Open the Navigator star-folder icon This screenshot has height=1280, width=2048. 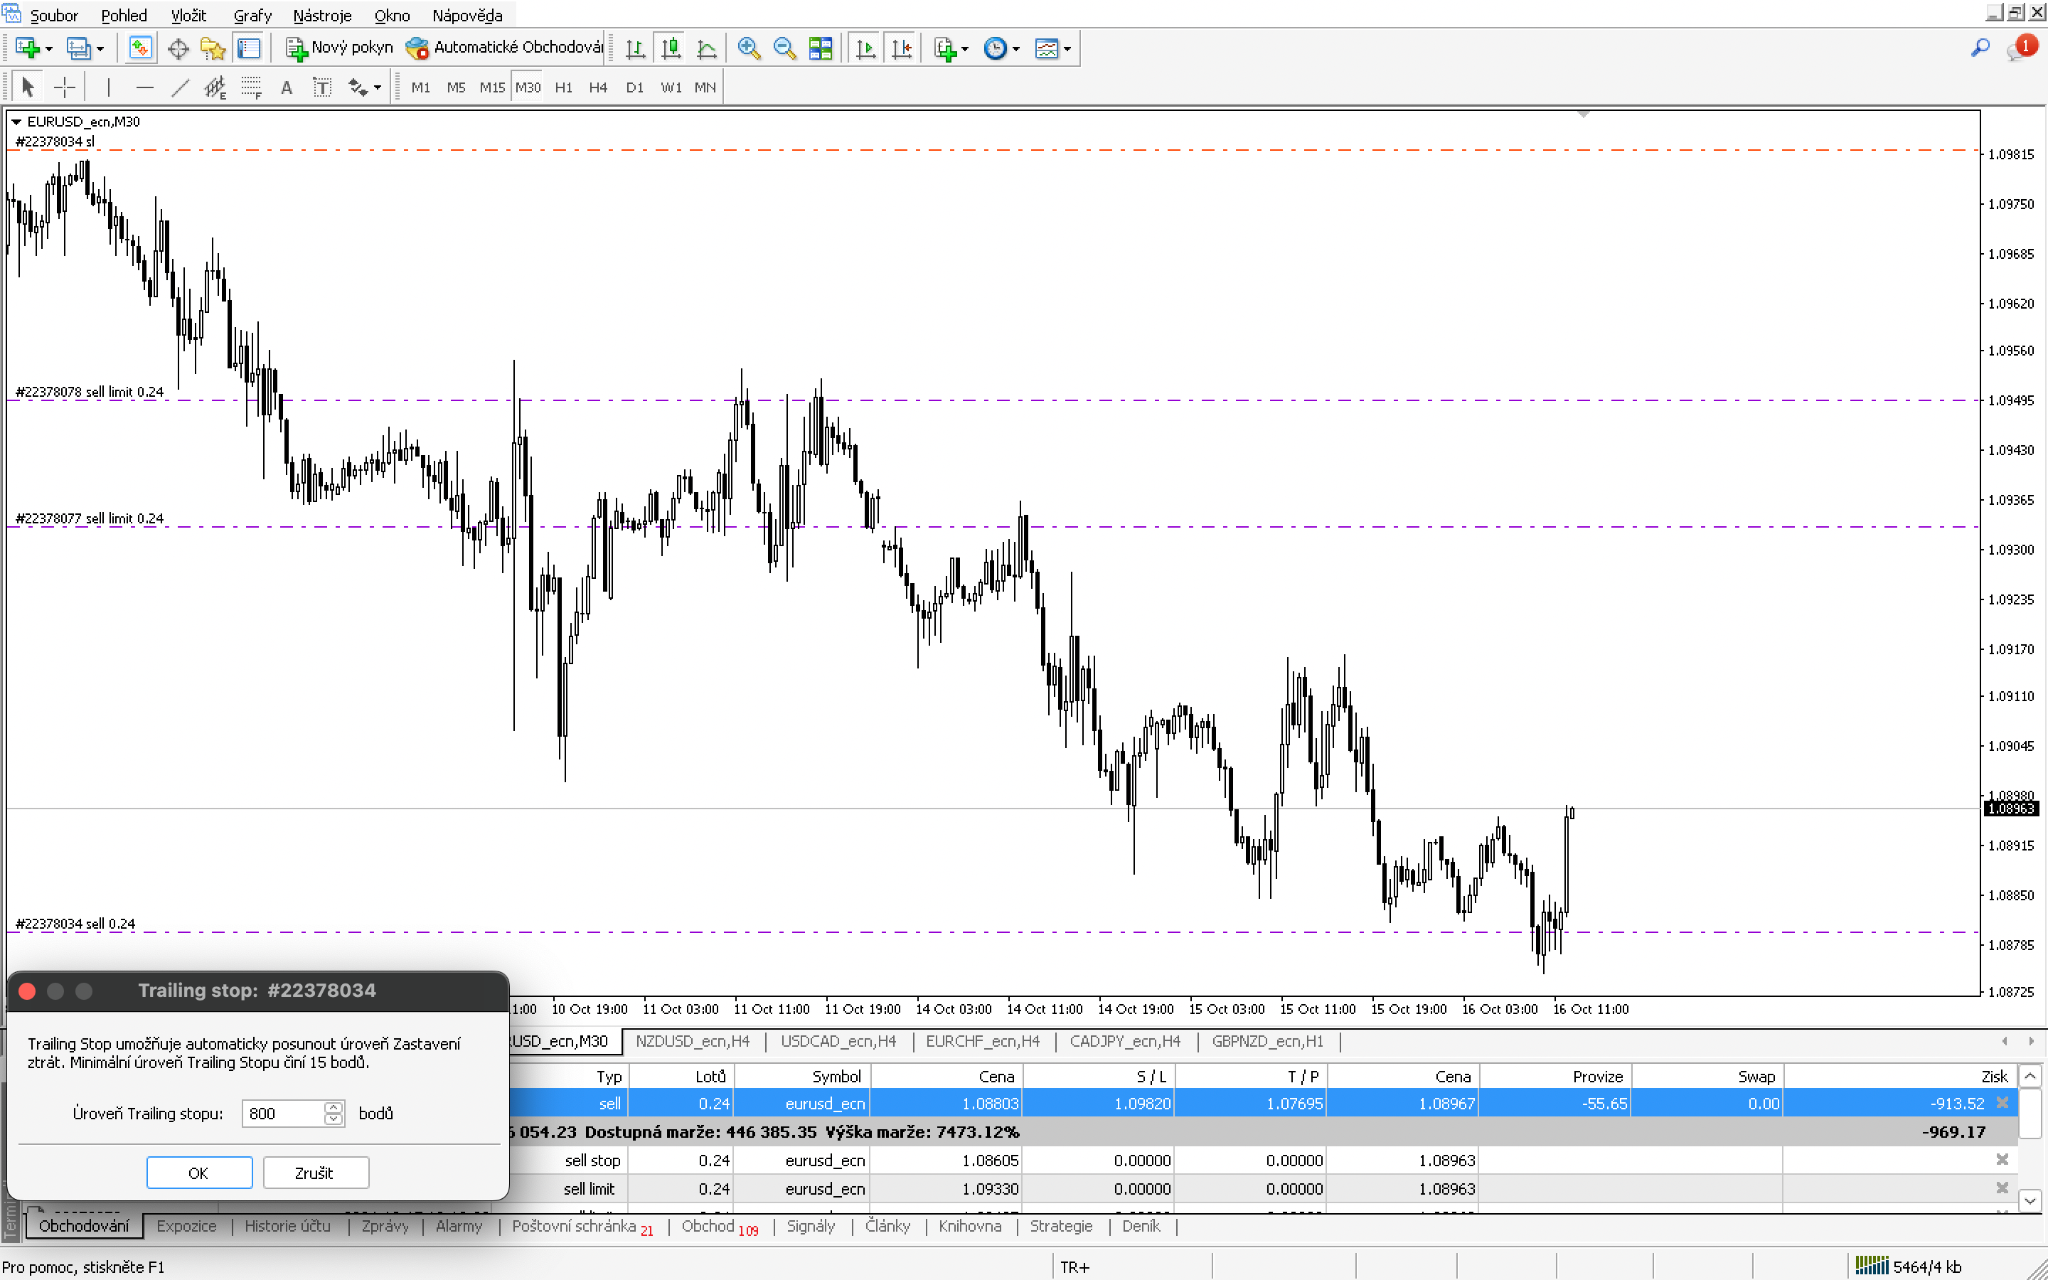click(x=212, y=48)
